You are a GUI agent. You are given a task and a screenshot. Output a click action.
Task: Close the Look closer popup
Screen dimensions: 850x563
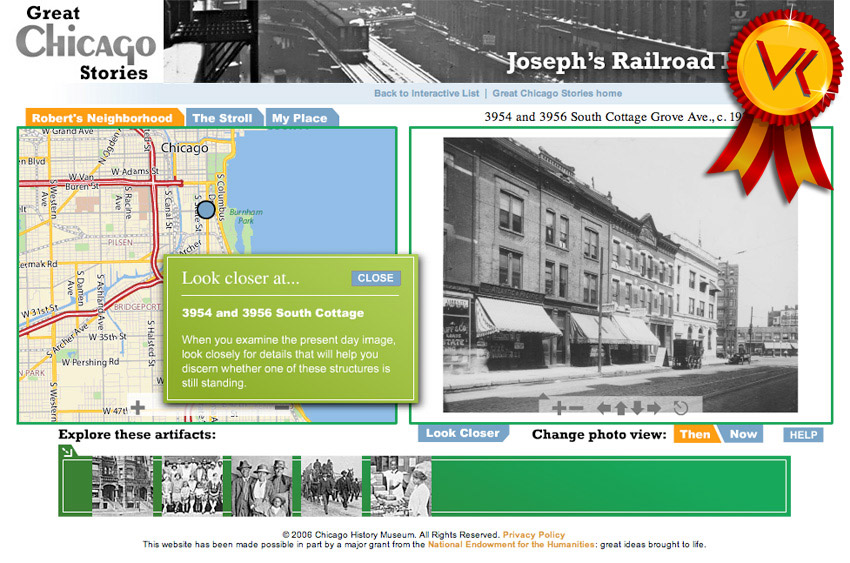pyautogui.click(x=376, y=278)
